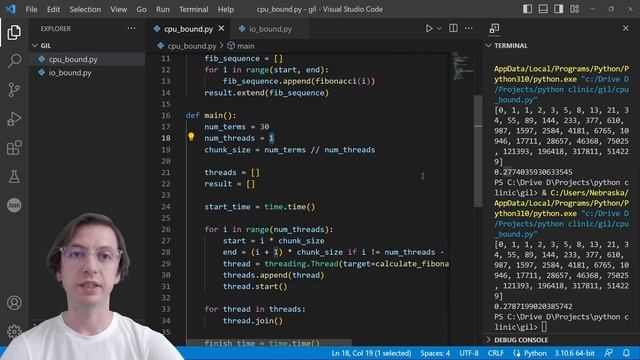Screen dimensions: 640x360
Task: Click the VS Code logo icon
Action: tap(10, 9)
